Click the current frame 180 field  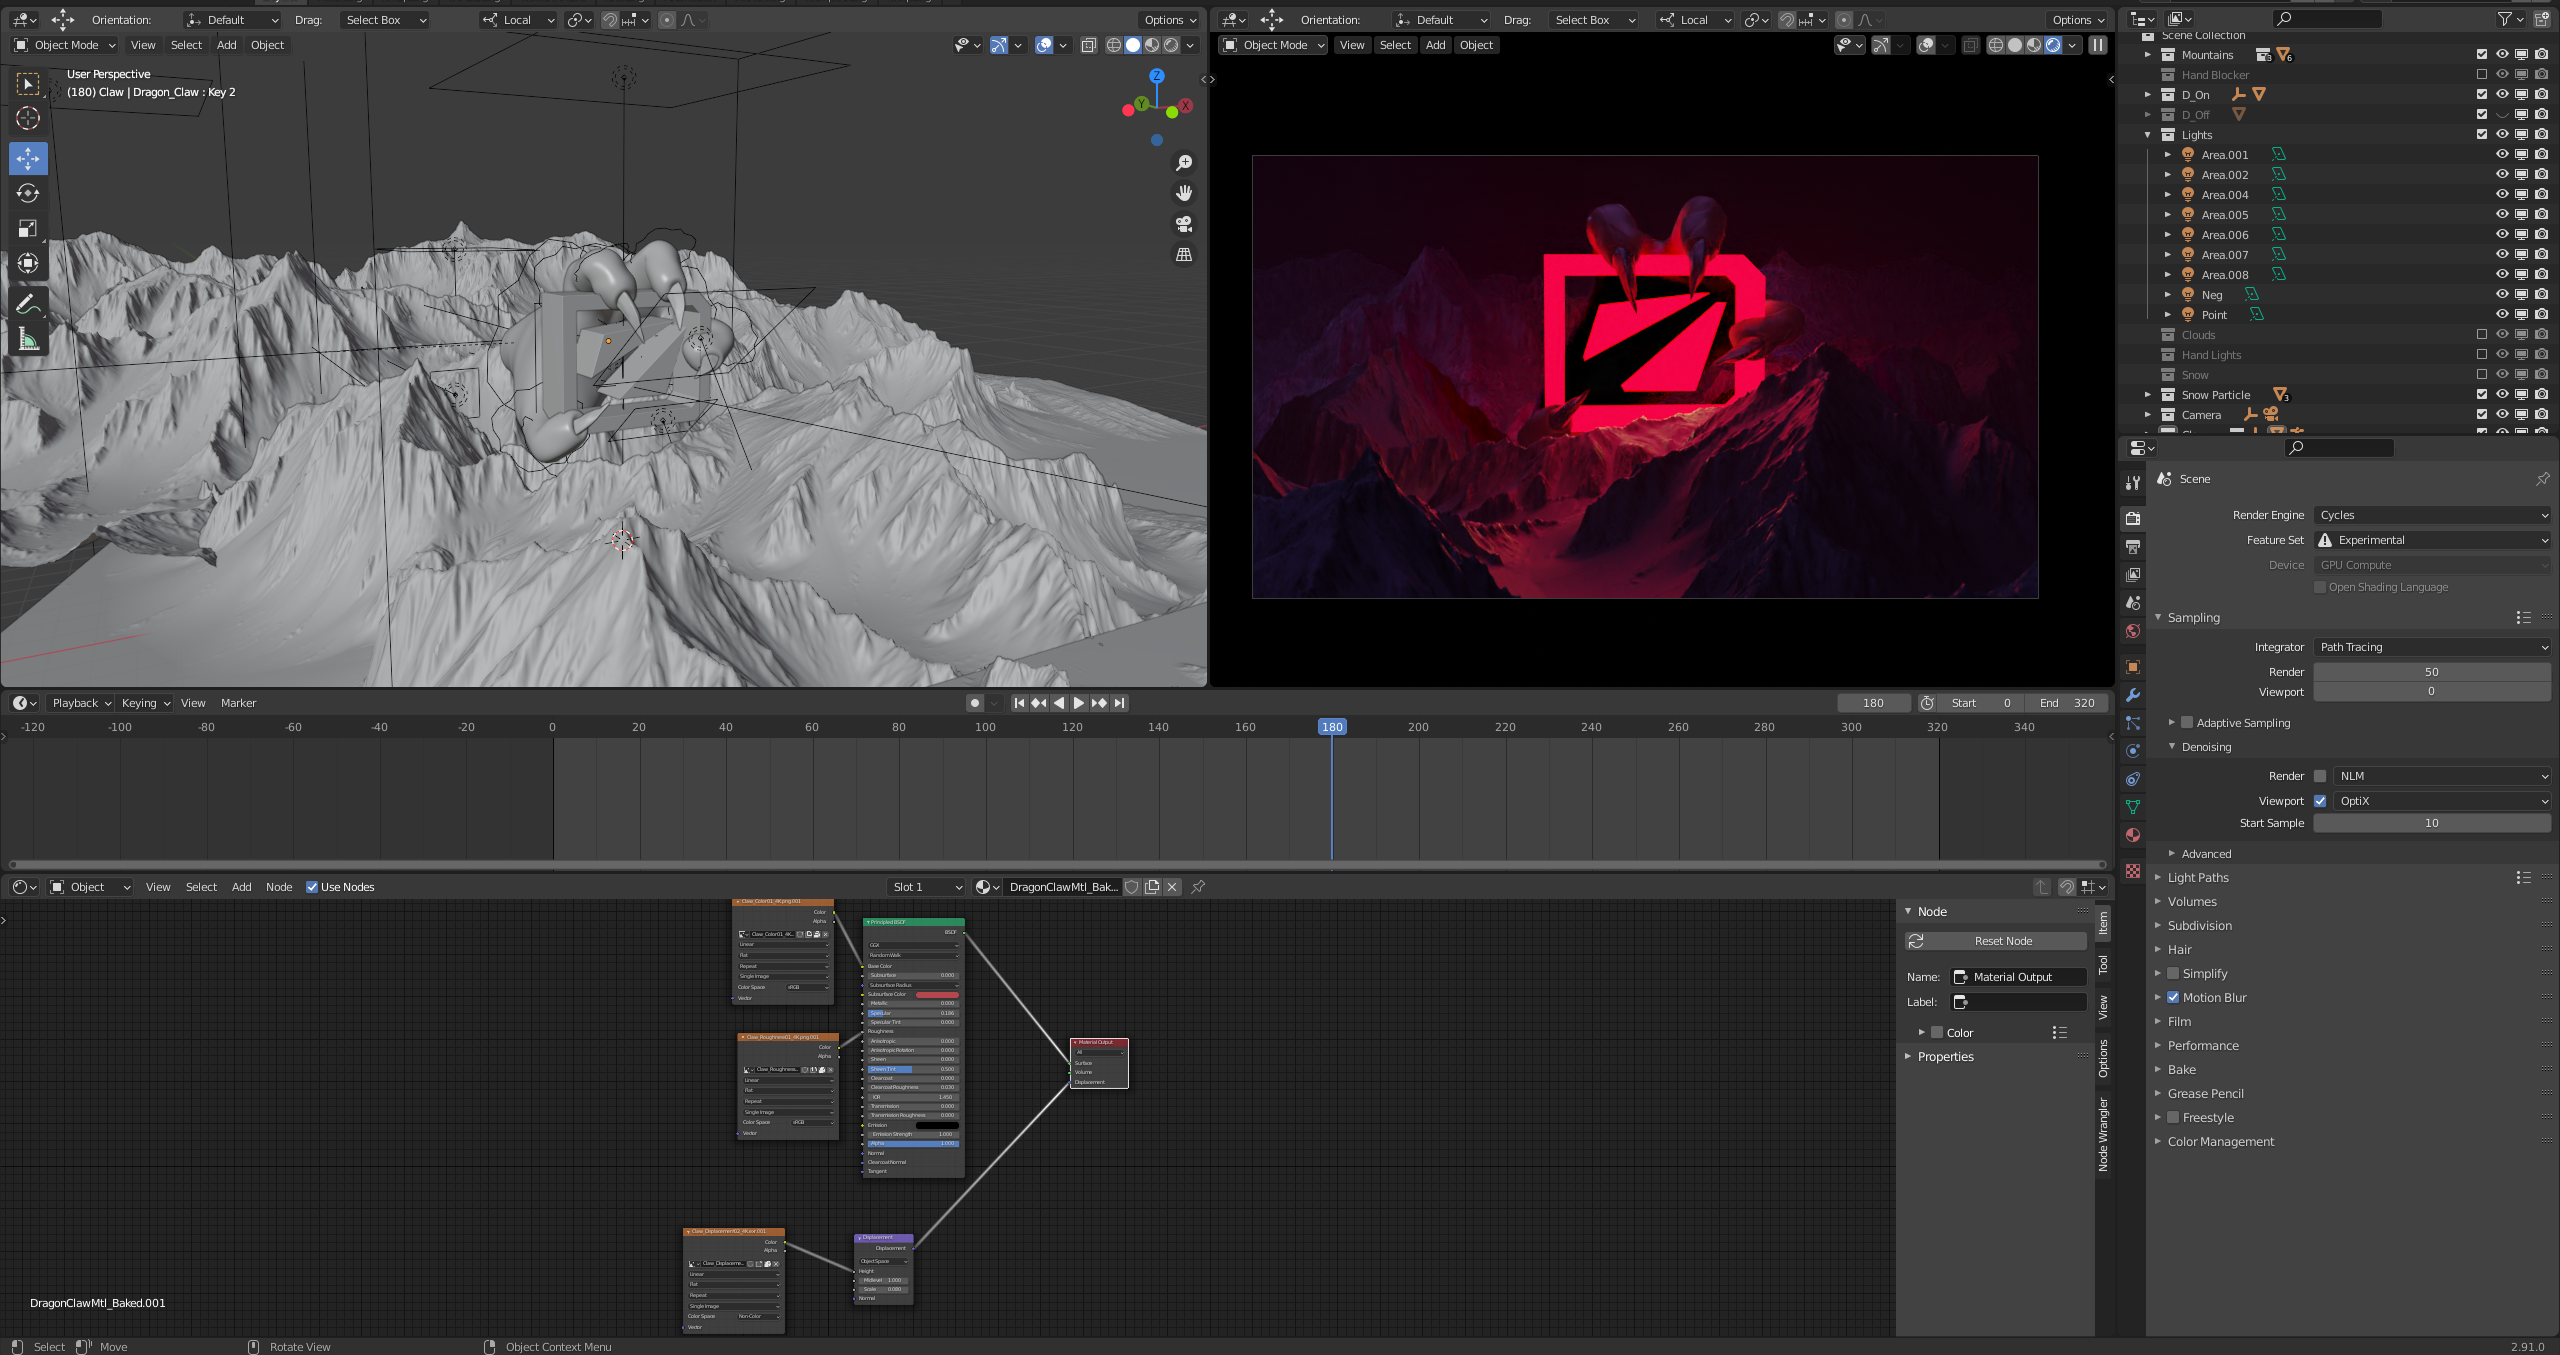click(1873, 703)
